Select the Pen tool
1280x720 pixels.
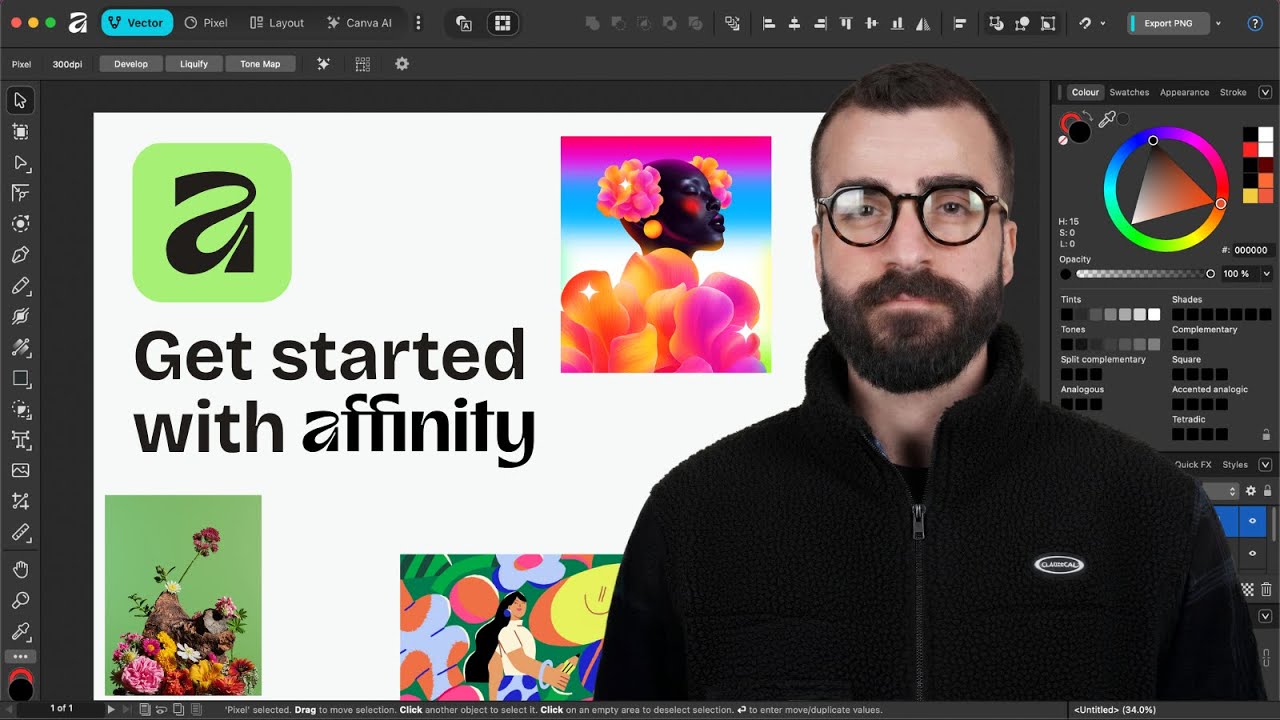pyautogui.click(x=20, y=255)
